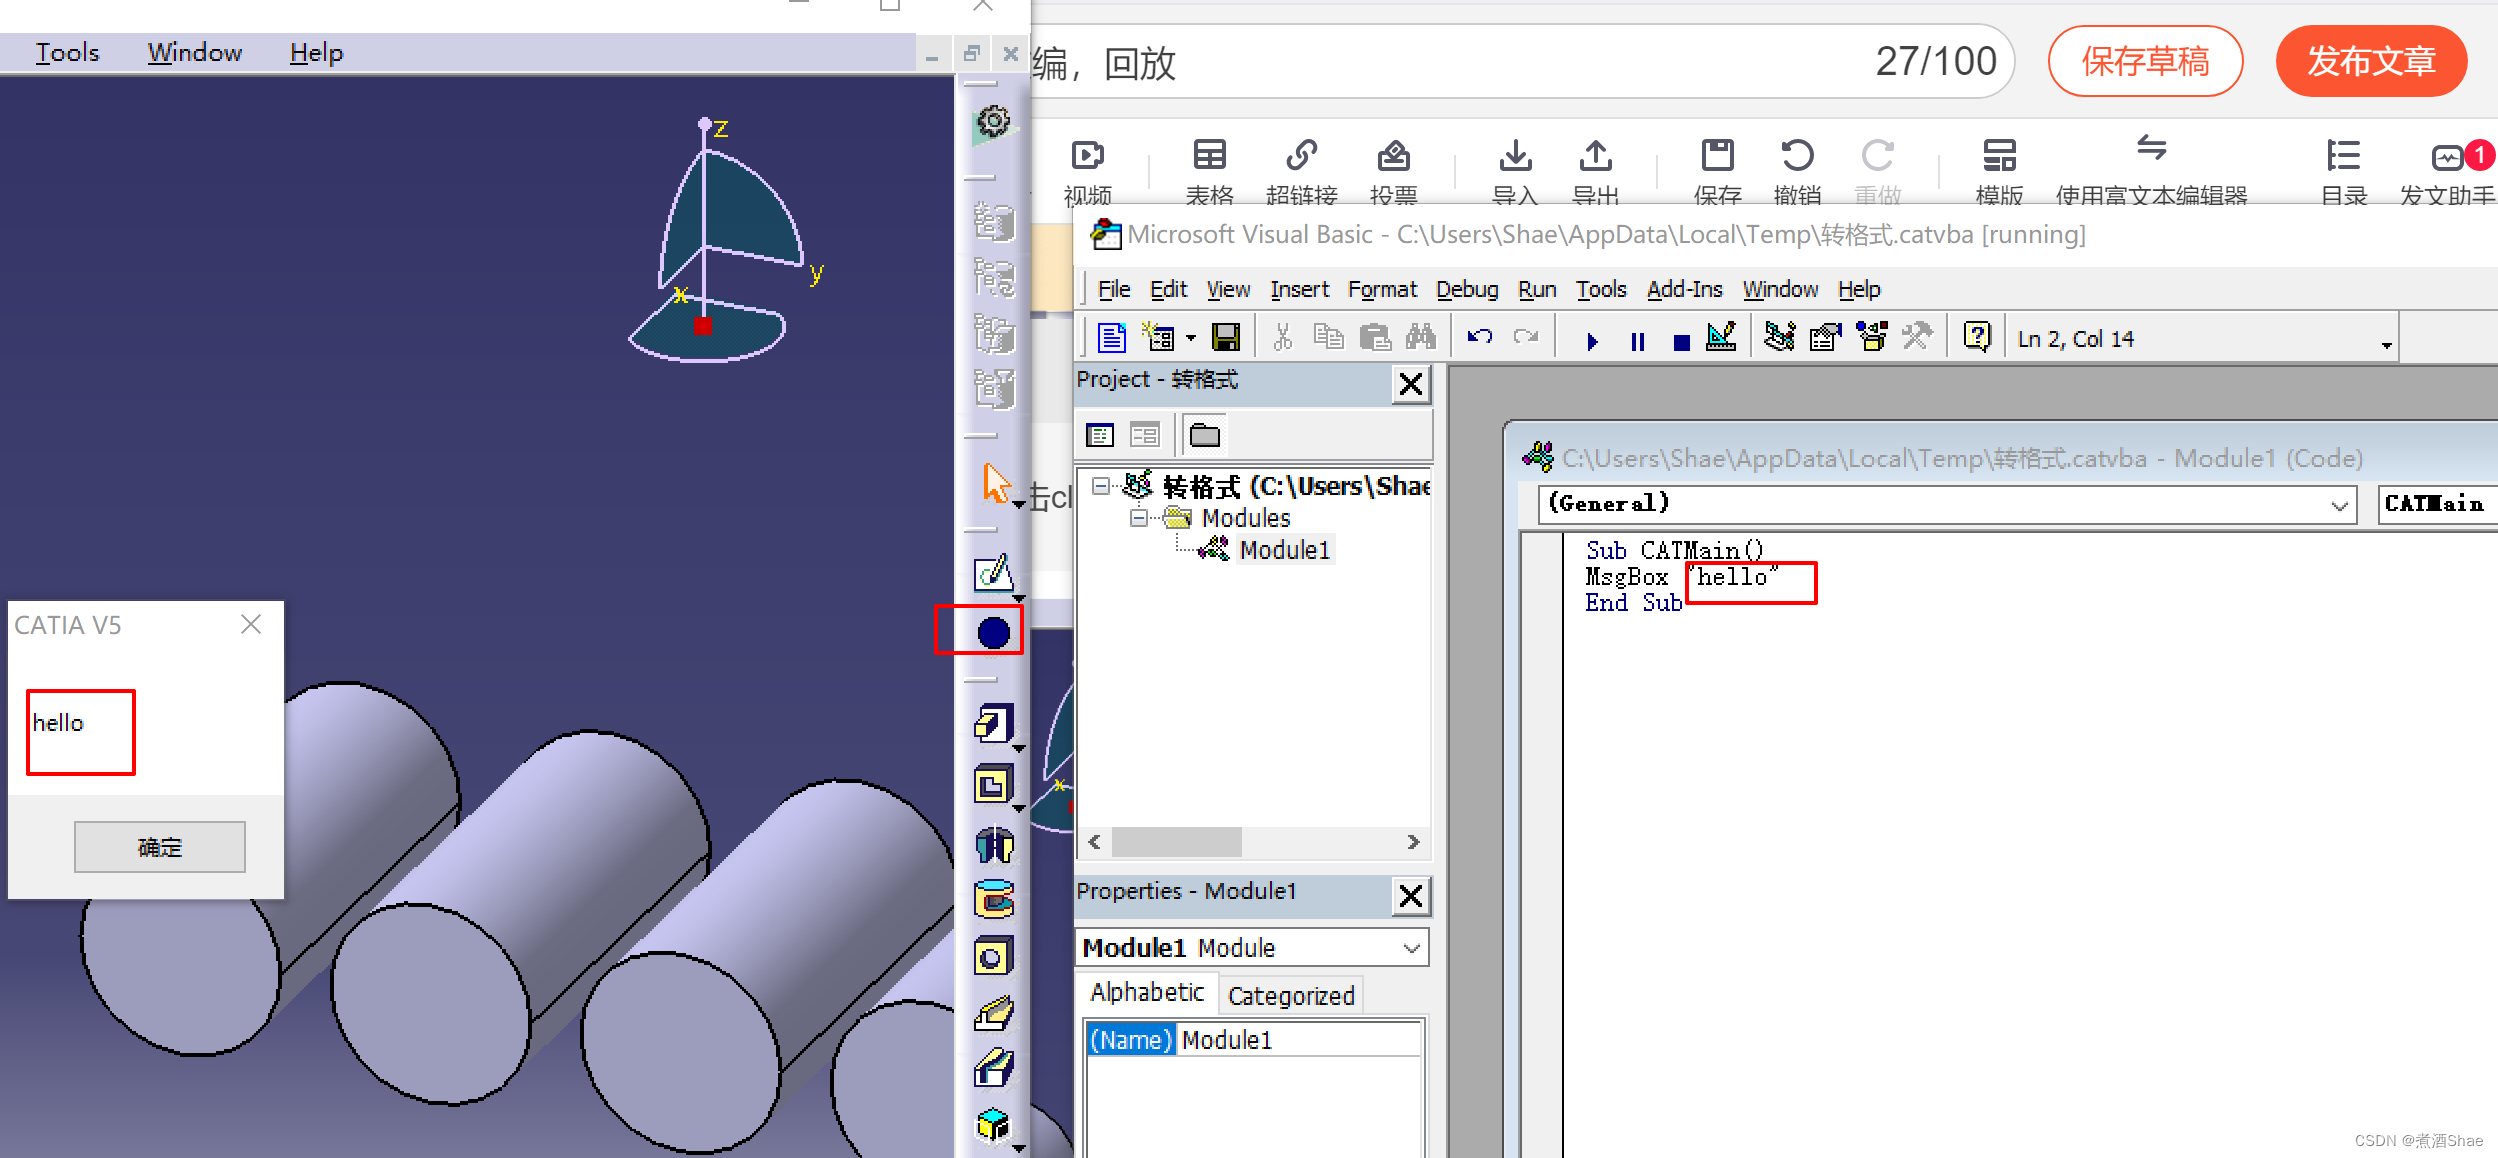Click the Rib tool in CATIA toolbar
This screenshot has height=1158, width=2498.
[994, 1014]
